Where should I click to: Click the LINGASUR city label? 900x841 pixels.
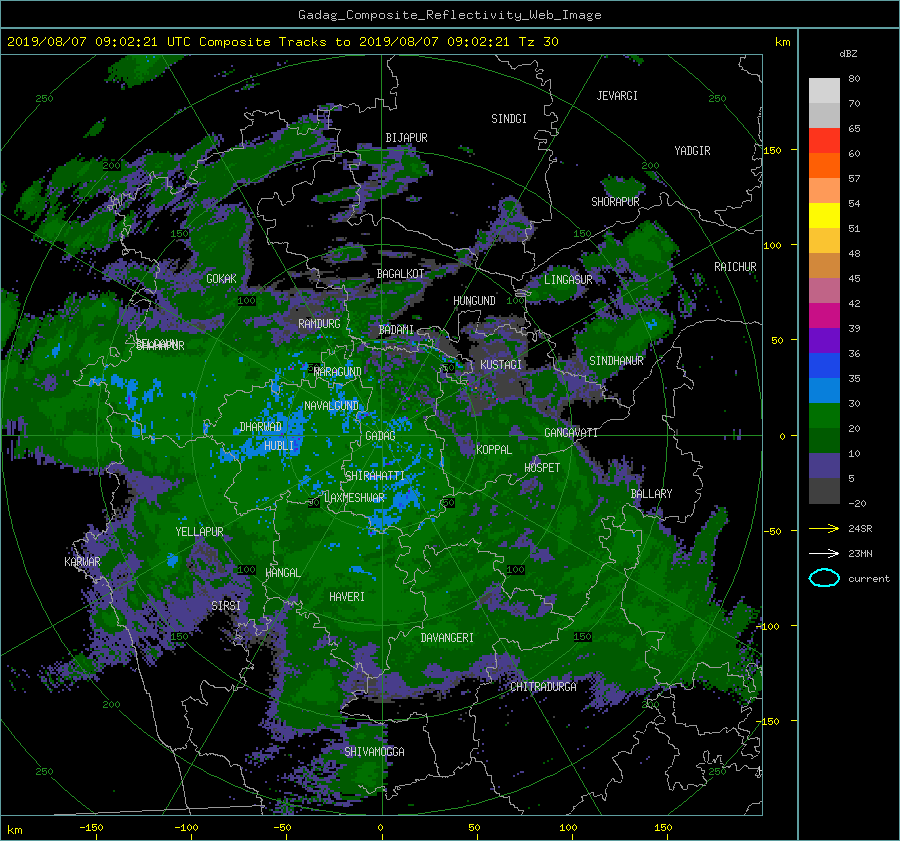tap(568, 280)
